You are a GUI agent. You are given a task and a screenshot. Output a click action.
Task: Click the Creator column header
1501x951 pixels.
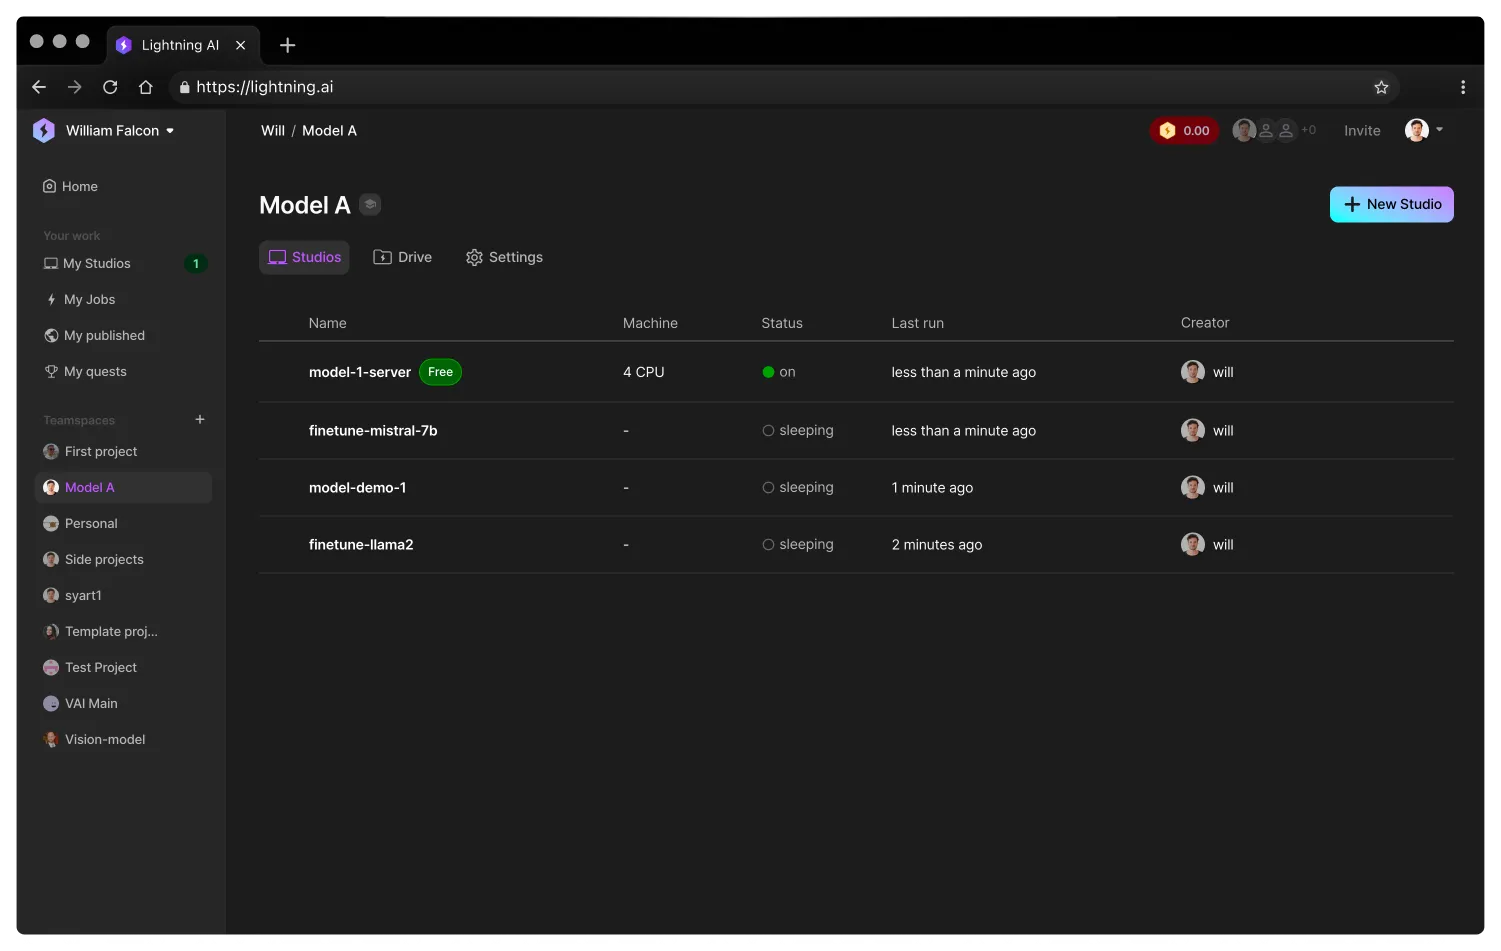1205,324
